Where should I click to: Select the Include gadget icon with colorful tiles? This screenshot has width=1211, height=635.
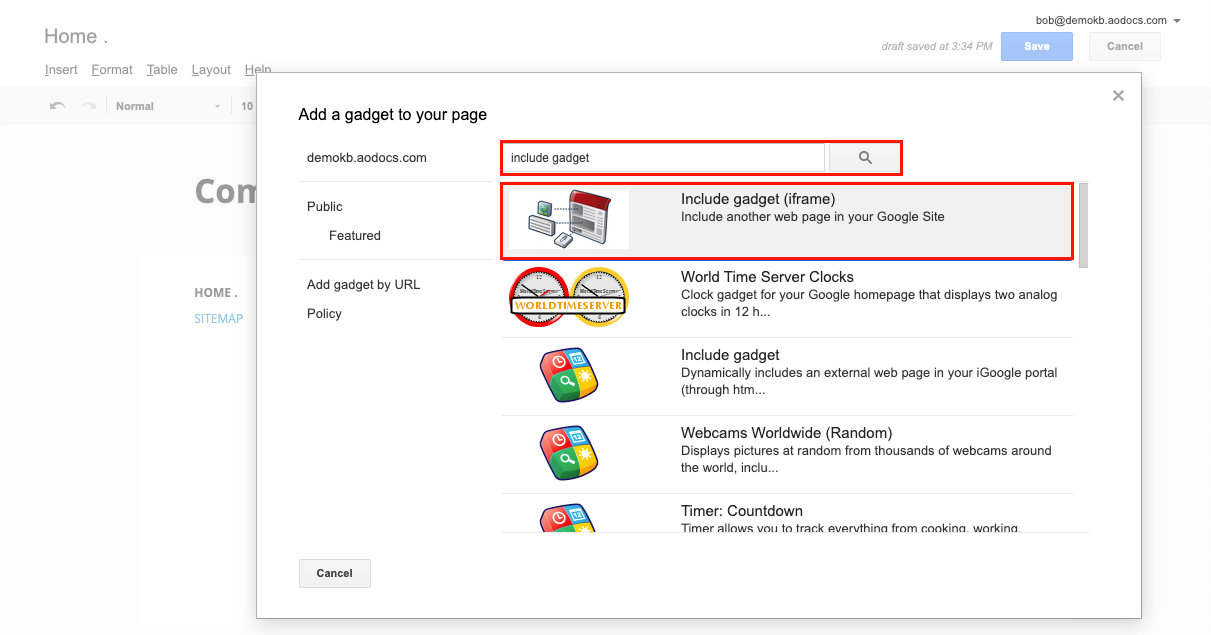[568, 375]
